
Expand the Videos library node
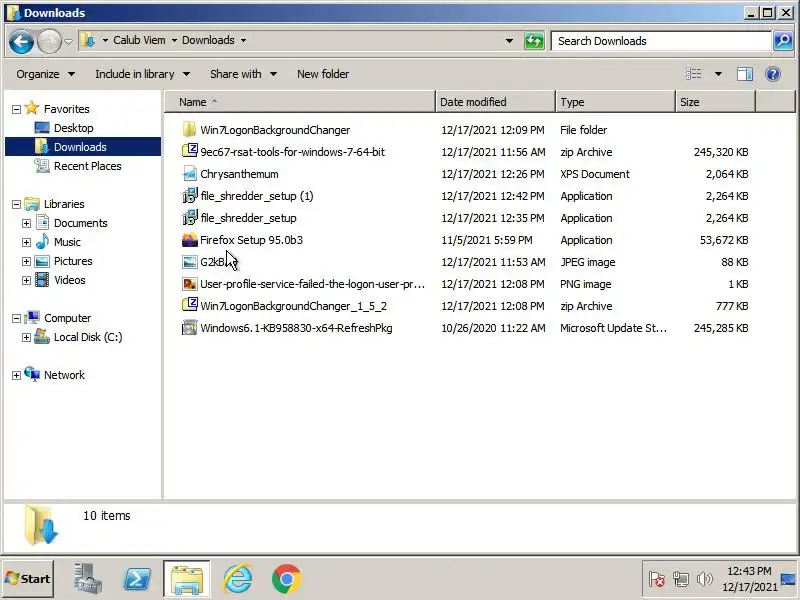(26, 280)
